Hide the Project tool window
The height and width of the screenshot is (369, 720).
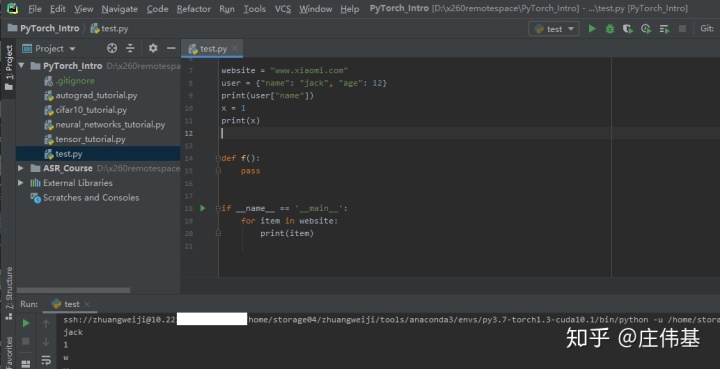[171, 48]
